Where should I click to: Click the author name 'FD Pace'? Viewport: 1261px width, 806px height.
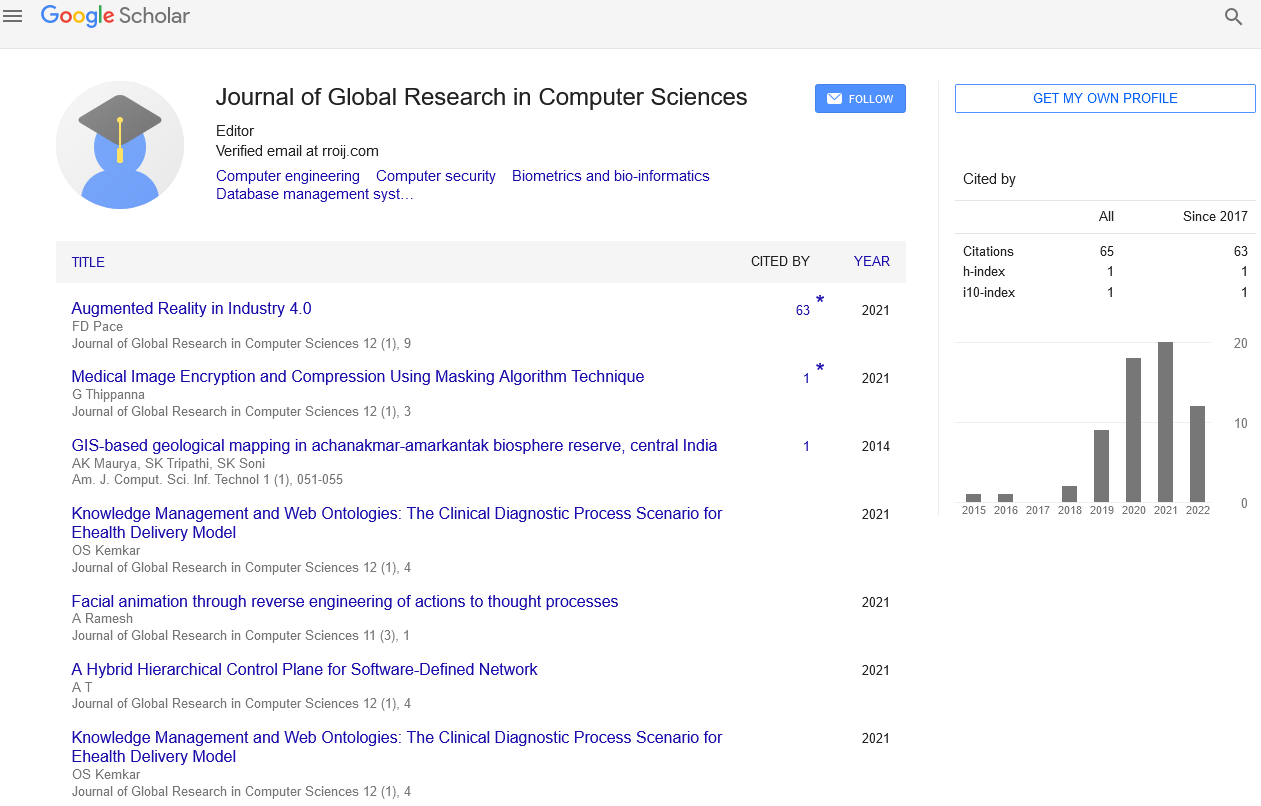(98, 326)
